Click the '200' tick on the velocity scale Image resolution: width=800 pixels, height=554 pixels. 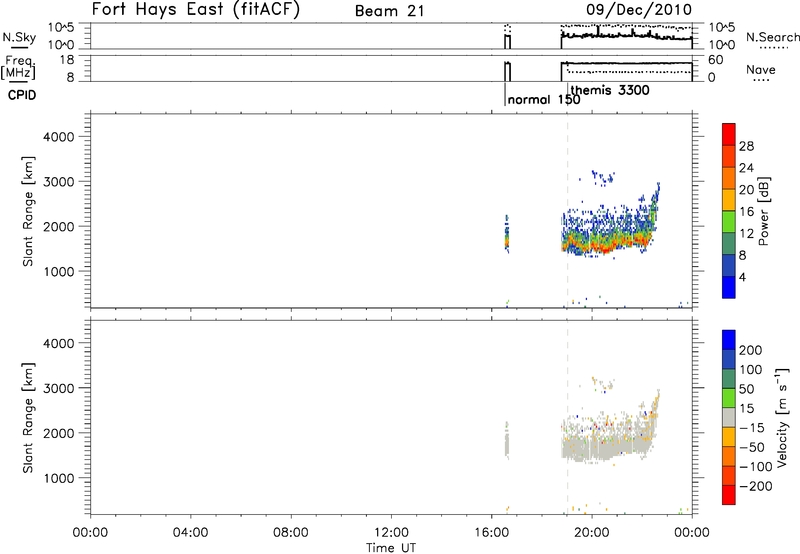[x=751, y=350]
